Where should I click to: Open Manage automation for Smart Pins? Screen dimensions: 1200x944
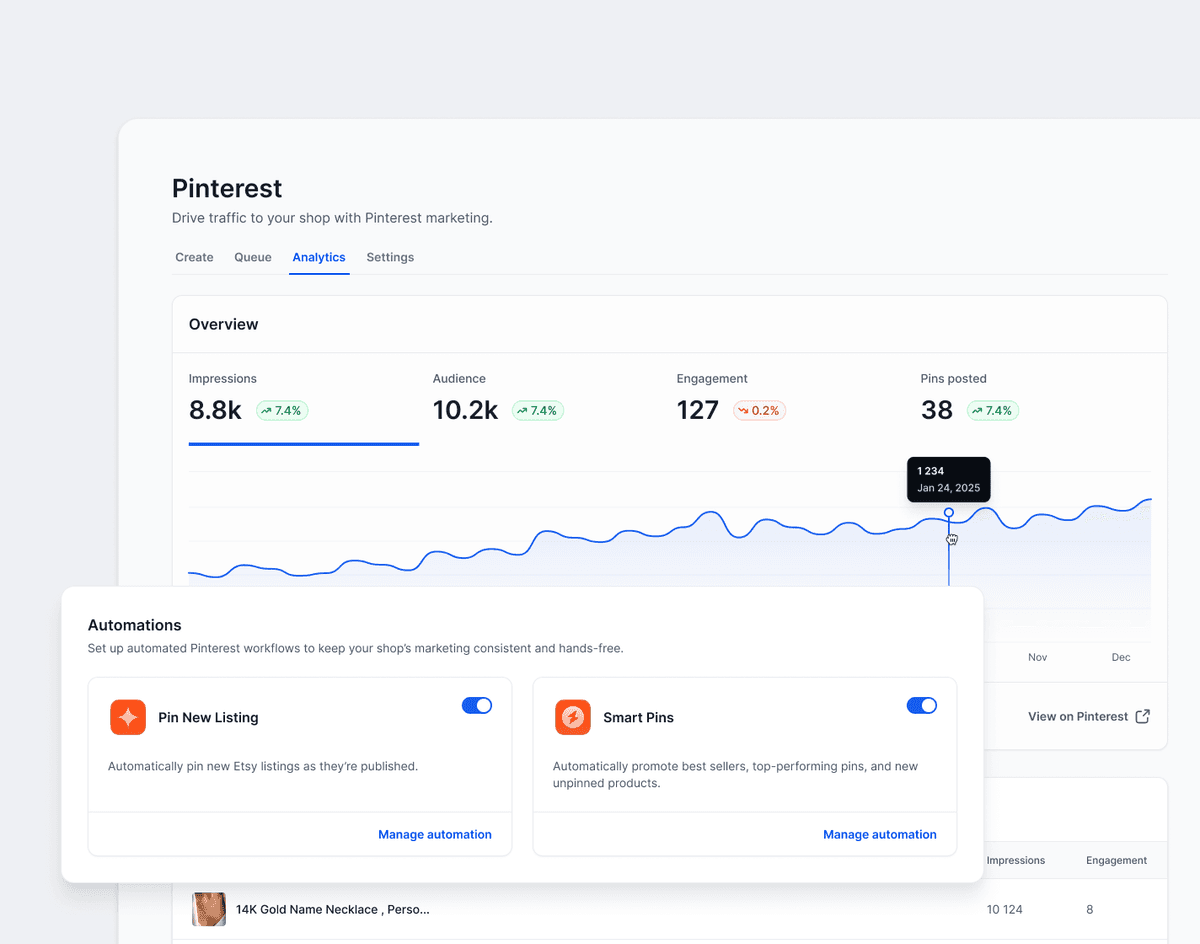click(880, 834)
